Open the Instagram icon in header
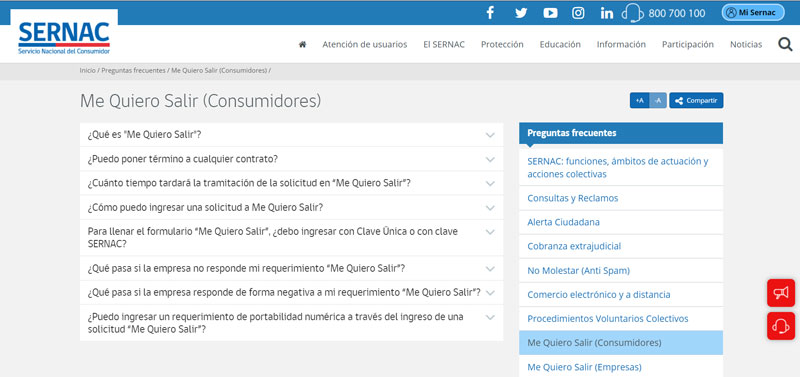Viewport: 800px width, 377px height. click(578, 13)
